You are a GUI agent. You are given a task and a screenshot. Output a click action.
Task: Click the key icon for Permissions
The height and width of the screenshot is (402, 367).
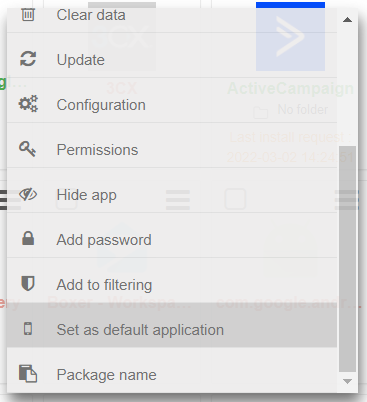pos(27,149)
